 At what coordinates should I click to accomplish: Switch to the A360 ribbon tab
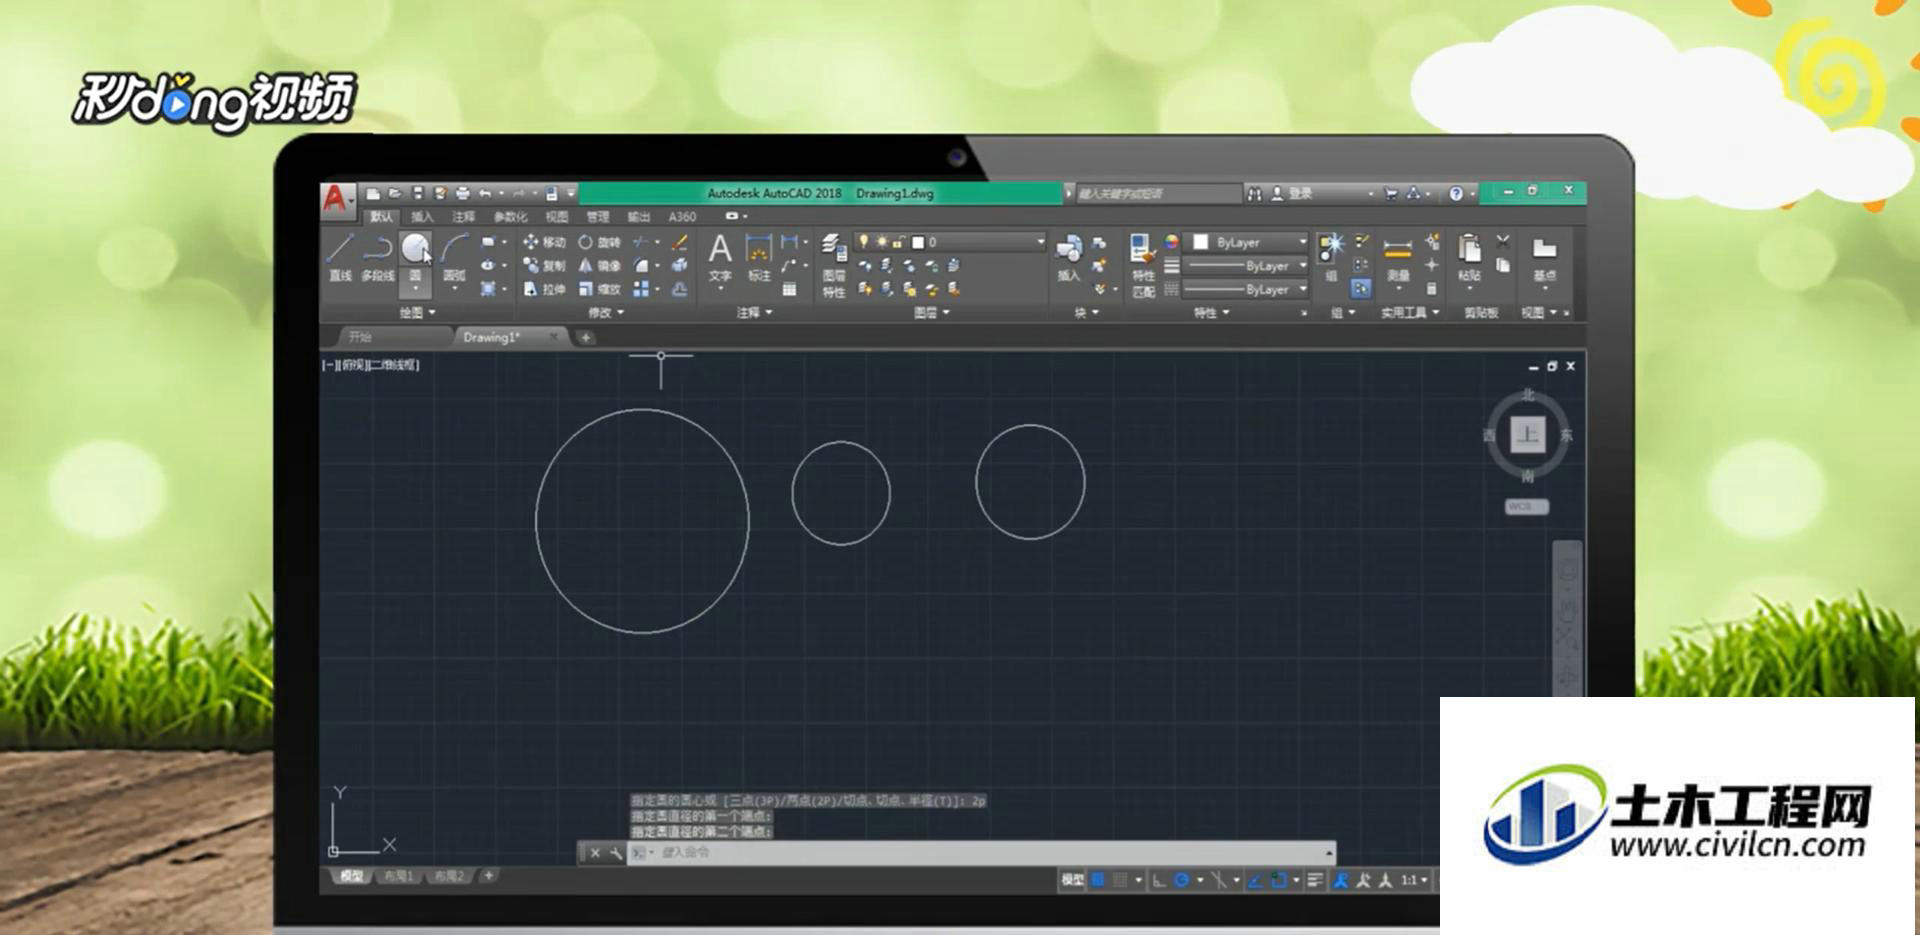682,217
